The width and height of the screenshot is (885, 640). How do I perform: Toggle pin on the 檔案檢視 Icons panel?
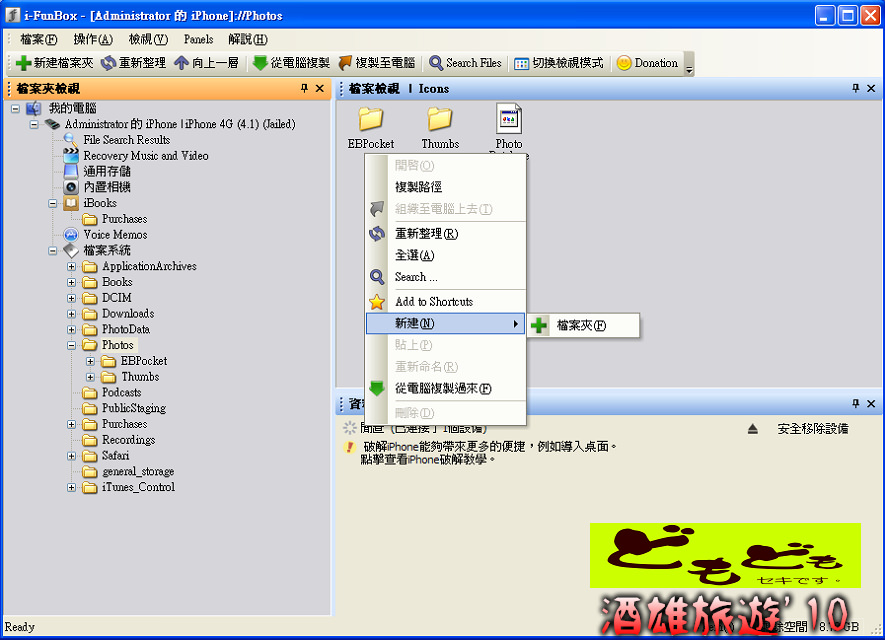[x=856, y=89]
